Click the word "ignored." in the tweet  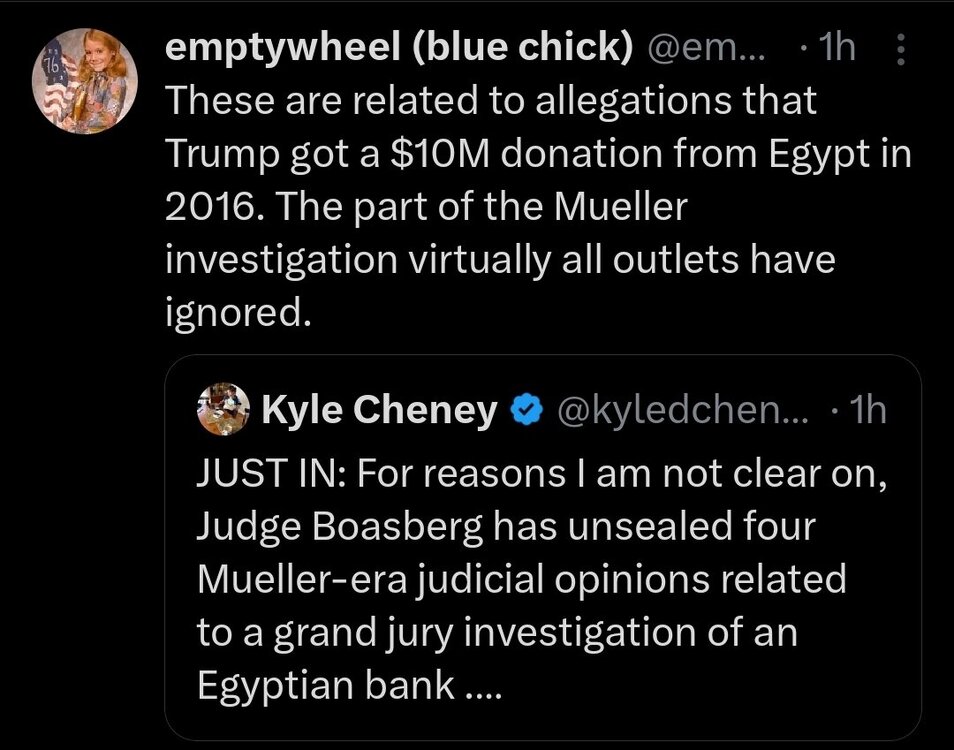pos(231,313)
